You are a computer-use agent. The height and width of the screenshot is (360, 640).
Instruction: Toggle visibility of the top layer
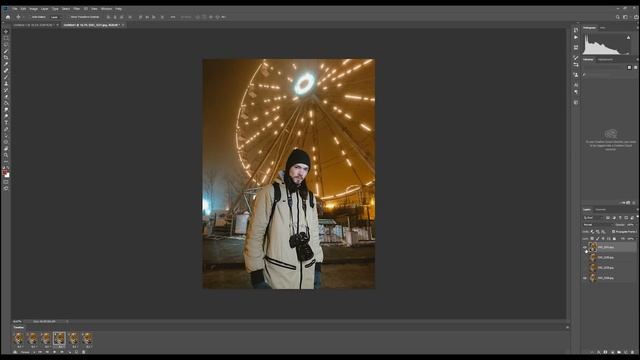click(x=585, y=247)
